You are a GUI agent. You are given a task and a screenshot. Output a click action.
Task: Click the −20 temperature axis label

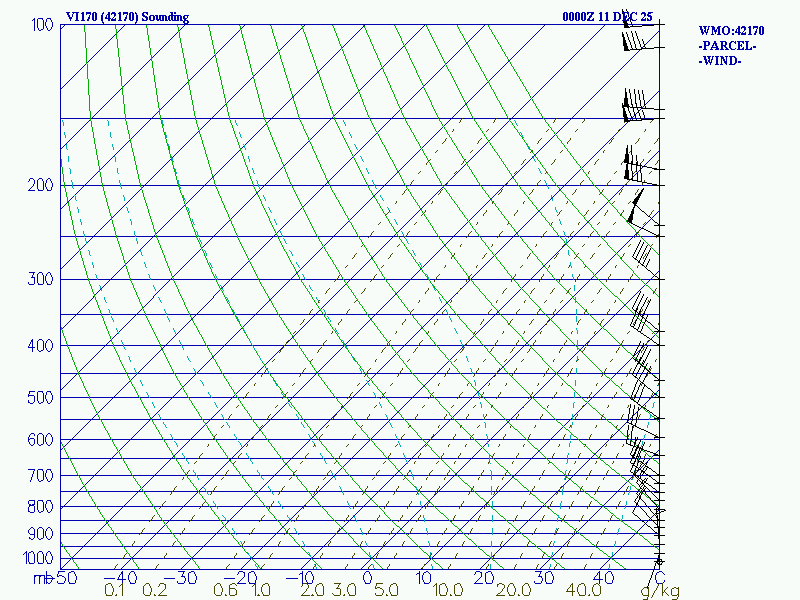point(240,578)
